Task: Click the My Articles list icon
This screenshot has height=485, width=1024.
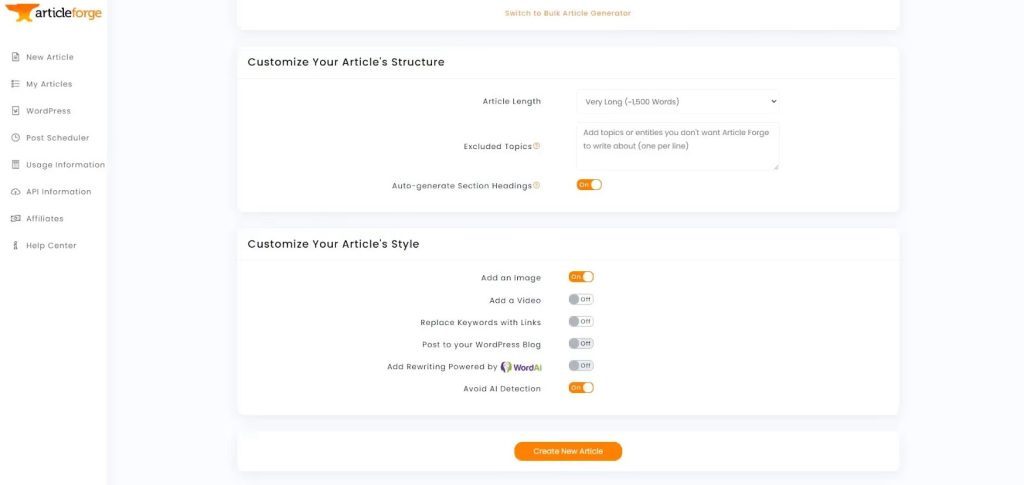Action: (x=16, y=84)
